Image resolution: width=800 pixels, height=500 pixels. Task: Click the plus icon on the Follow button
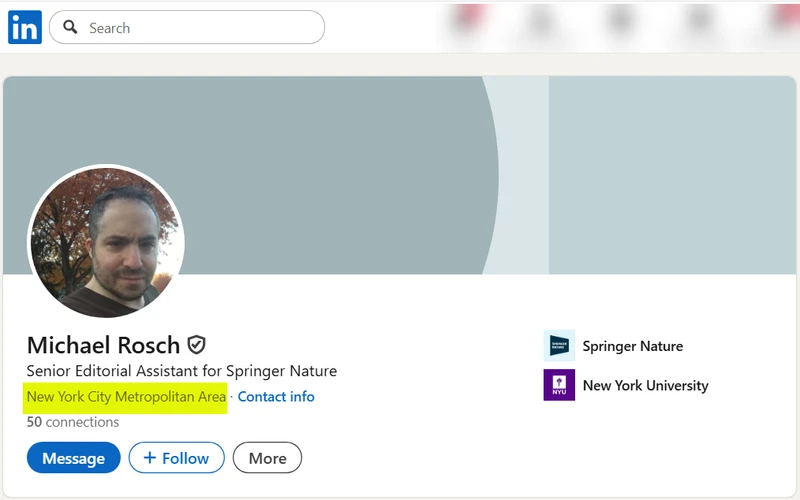[150, 458]
